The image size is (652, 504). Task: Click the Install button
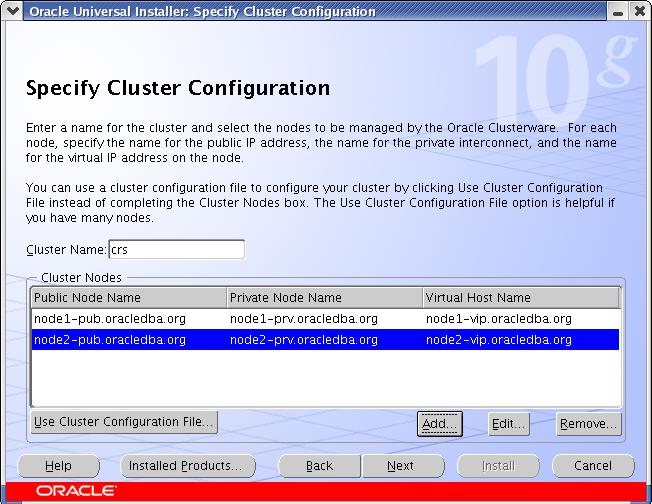pyautogui.click(x=498, y=466)
